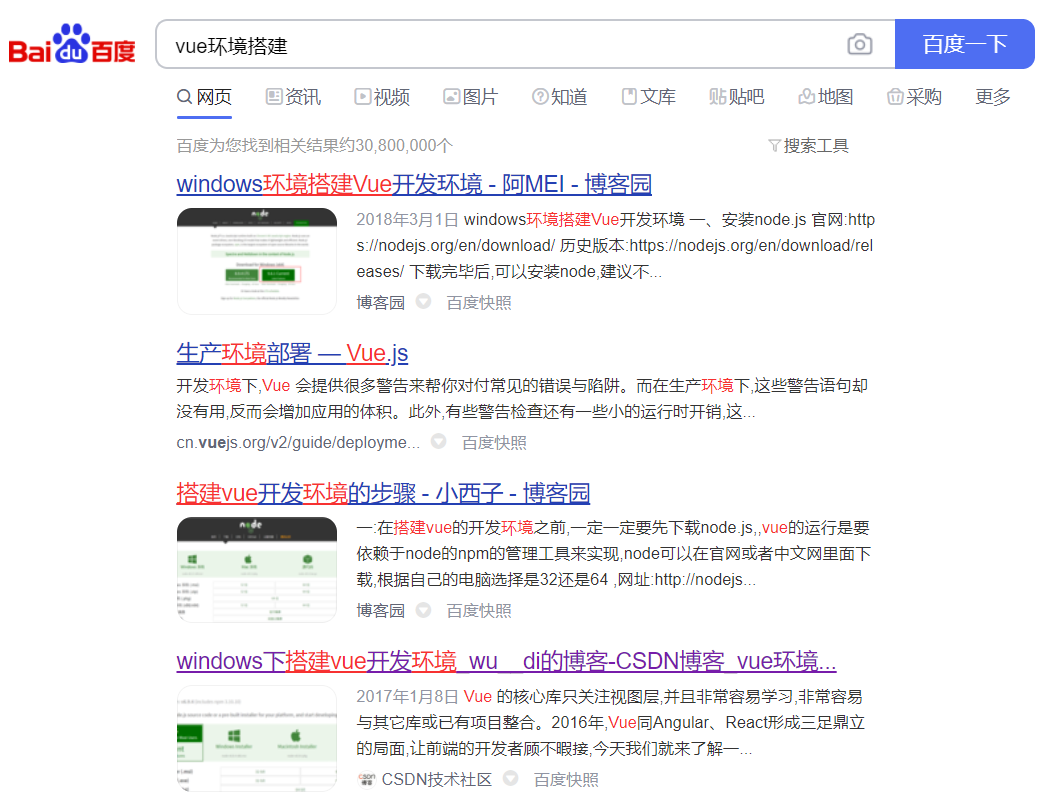
Task: Open the 图片 tab
Action: pyautogui.click(x=471, y=97)
